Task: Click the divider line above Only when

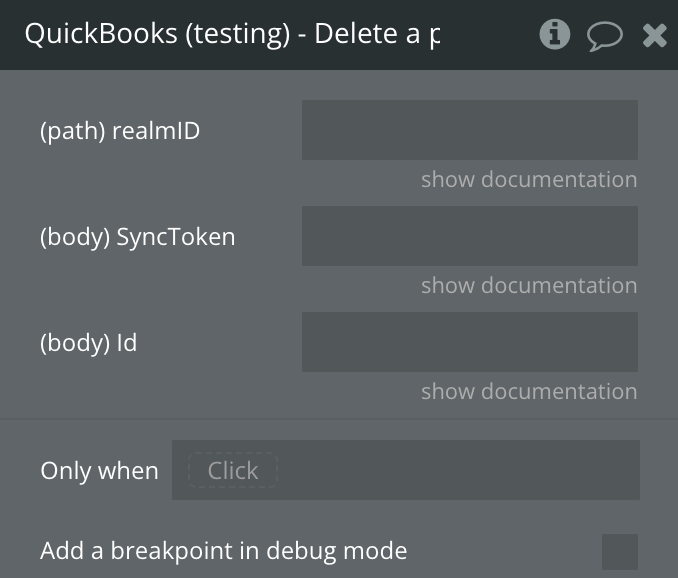Action: pyautogui.click(x=339, y=420)
